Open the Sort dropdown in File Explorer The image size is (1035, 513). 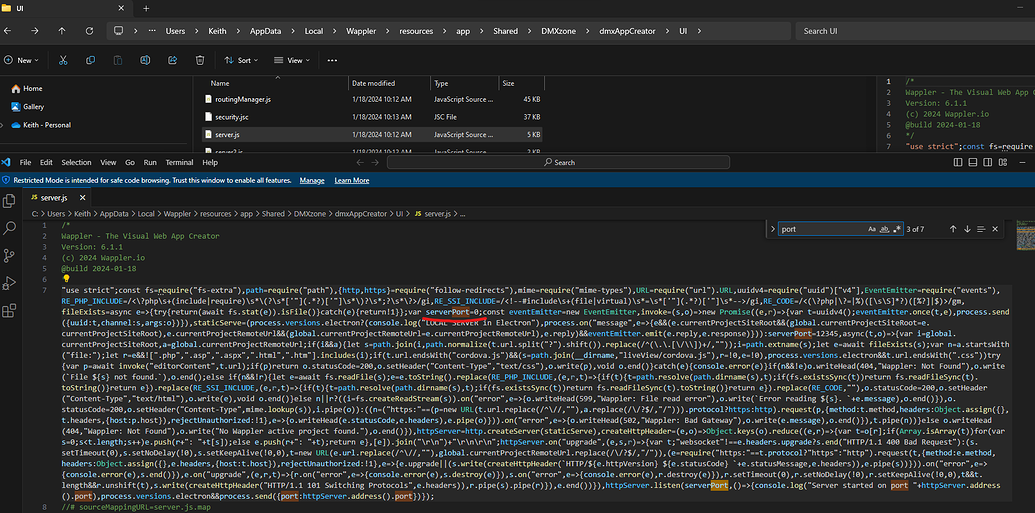pyautogui.click(x=241, y=60)
